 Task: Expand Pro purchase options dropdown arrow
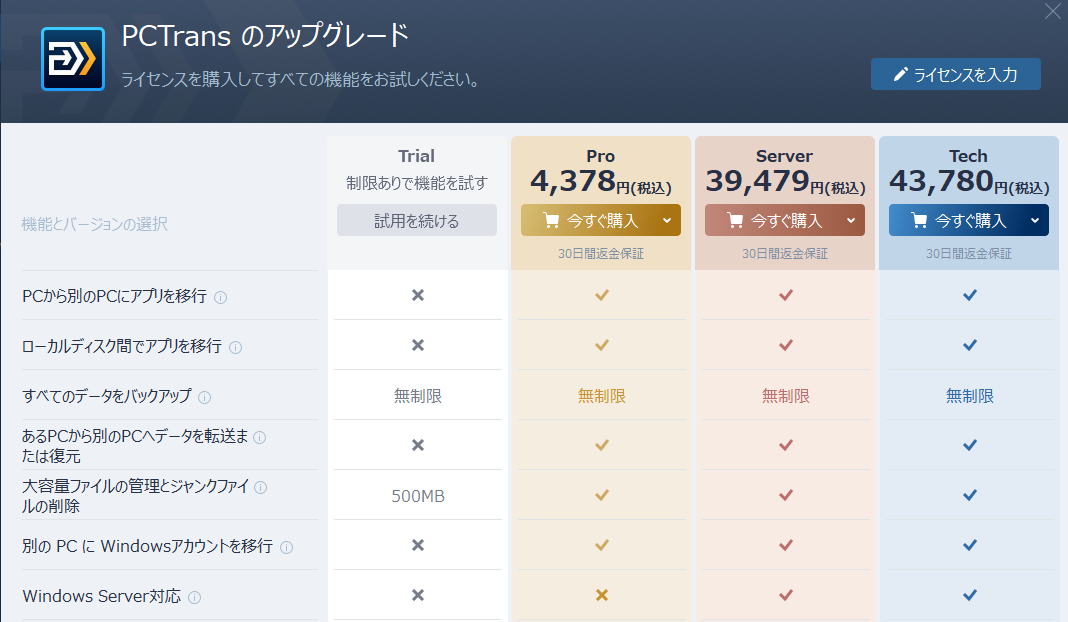[668, 221]
